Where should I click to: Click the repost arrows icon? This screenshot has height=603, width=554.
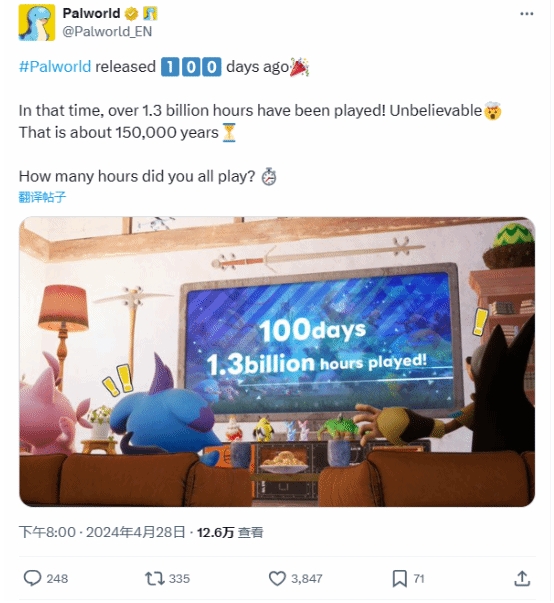point(155,578)
